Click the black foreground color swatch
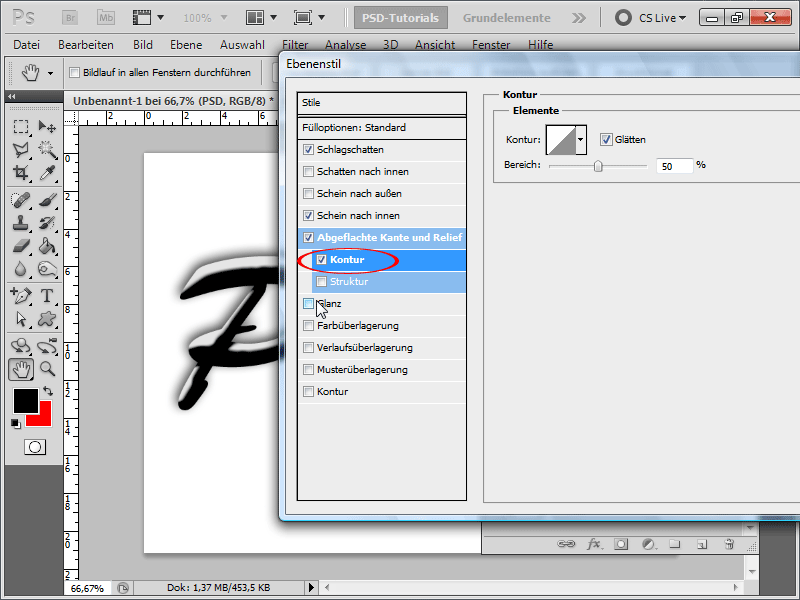The width and height of the screenshot is (800, 600). click(26, 401)
